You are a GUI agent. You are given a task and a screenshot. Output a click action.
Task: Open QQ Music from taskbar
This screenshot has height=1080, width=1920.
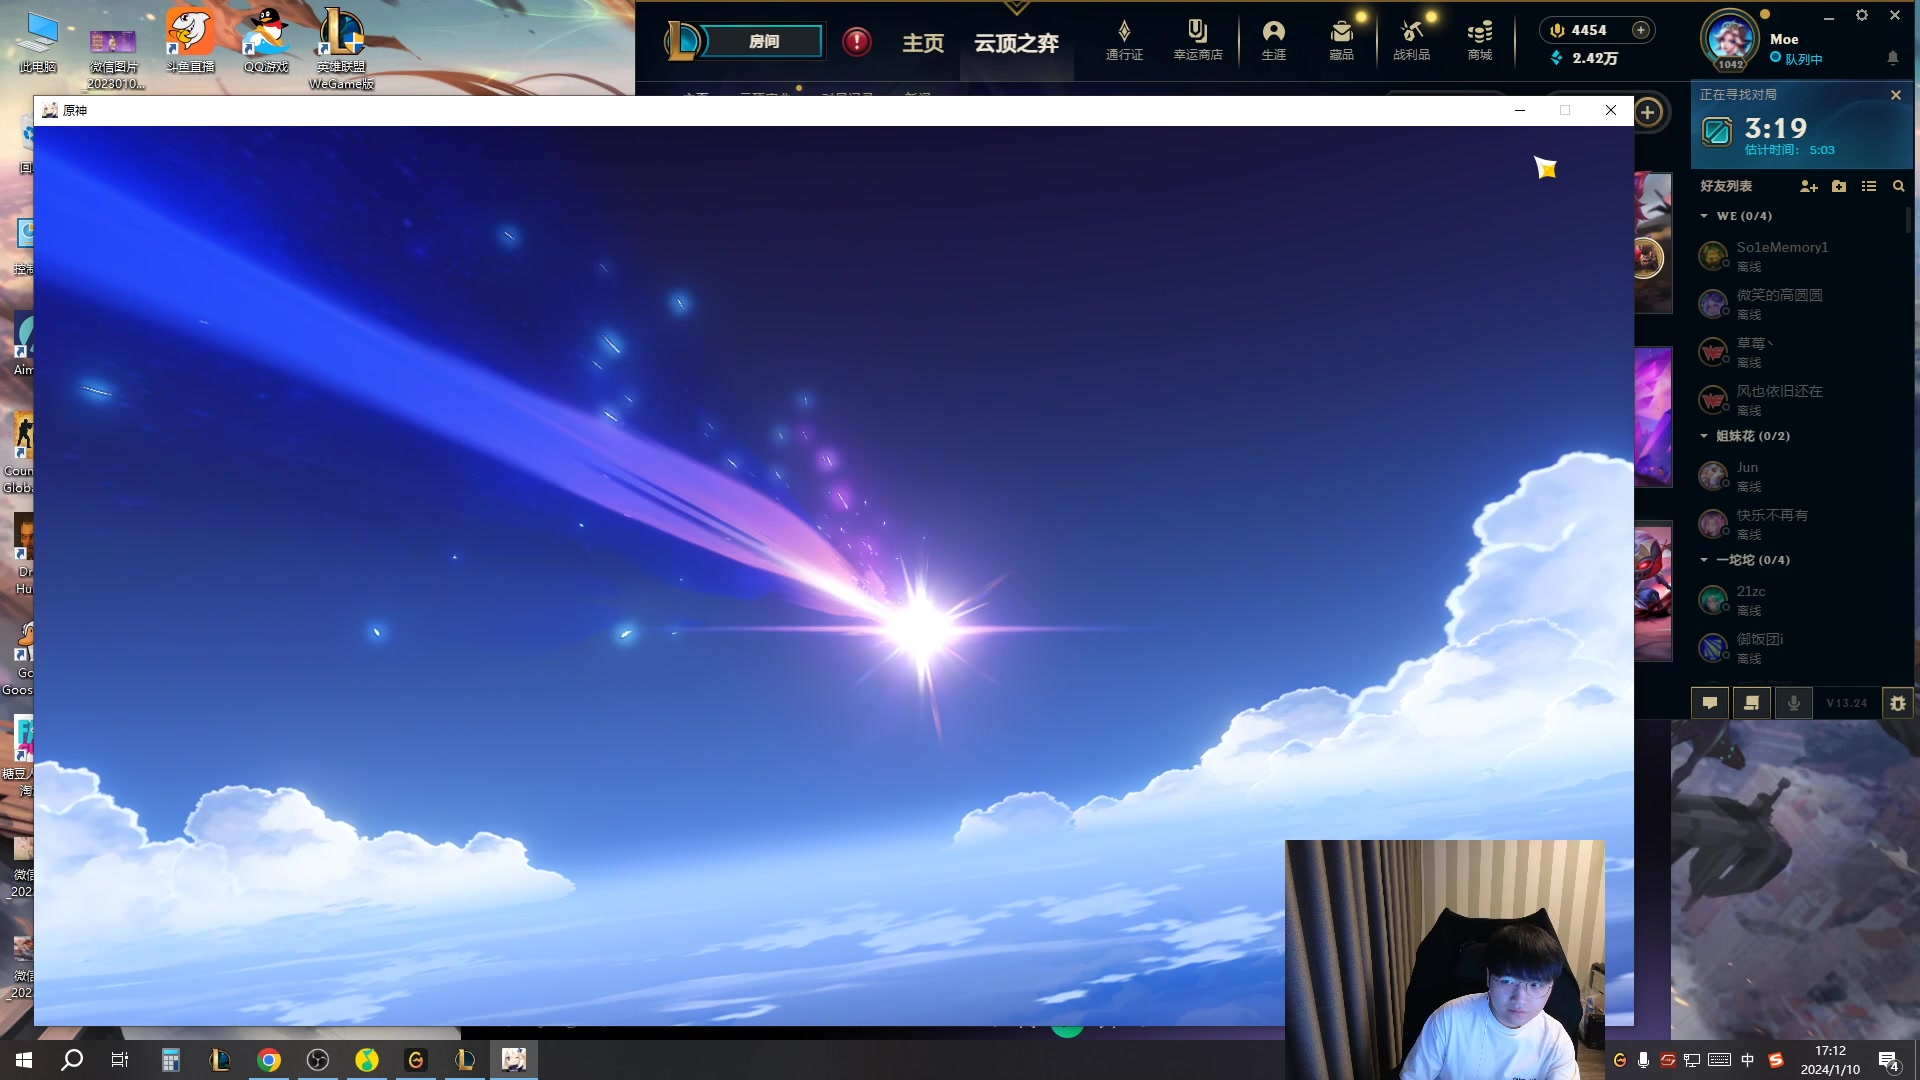click(x=367, y=1060)
